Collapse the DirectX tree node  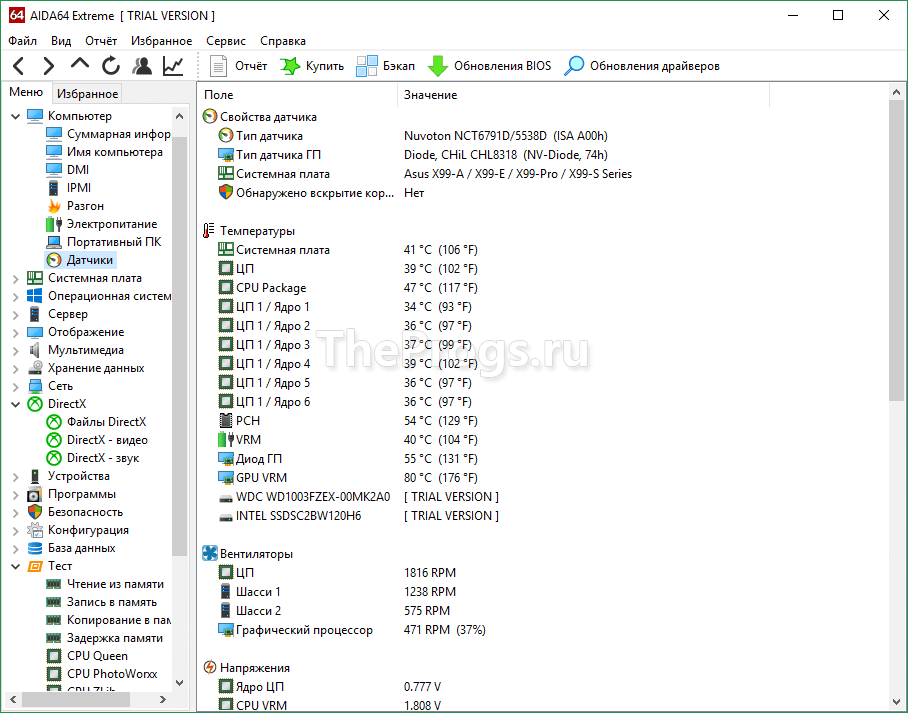(16, 404)
